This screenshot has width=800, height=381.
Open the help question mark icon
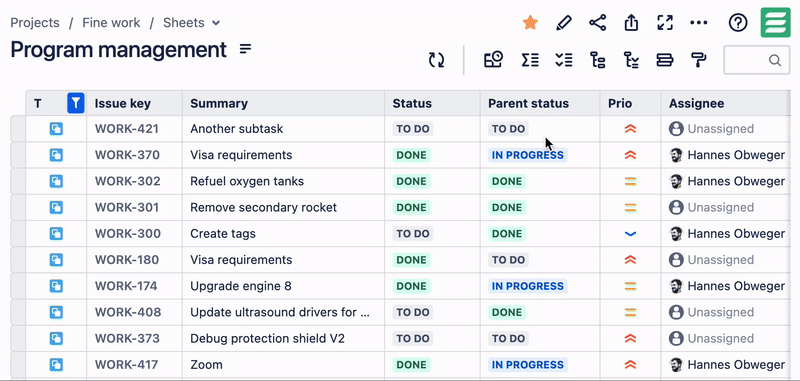point(738,22)
